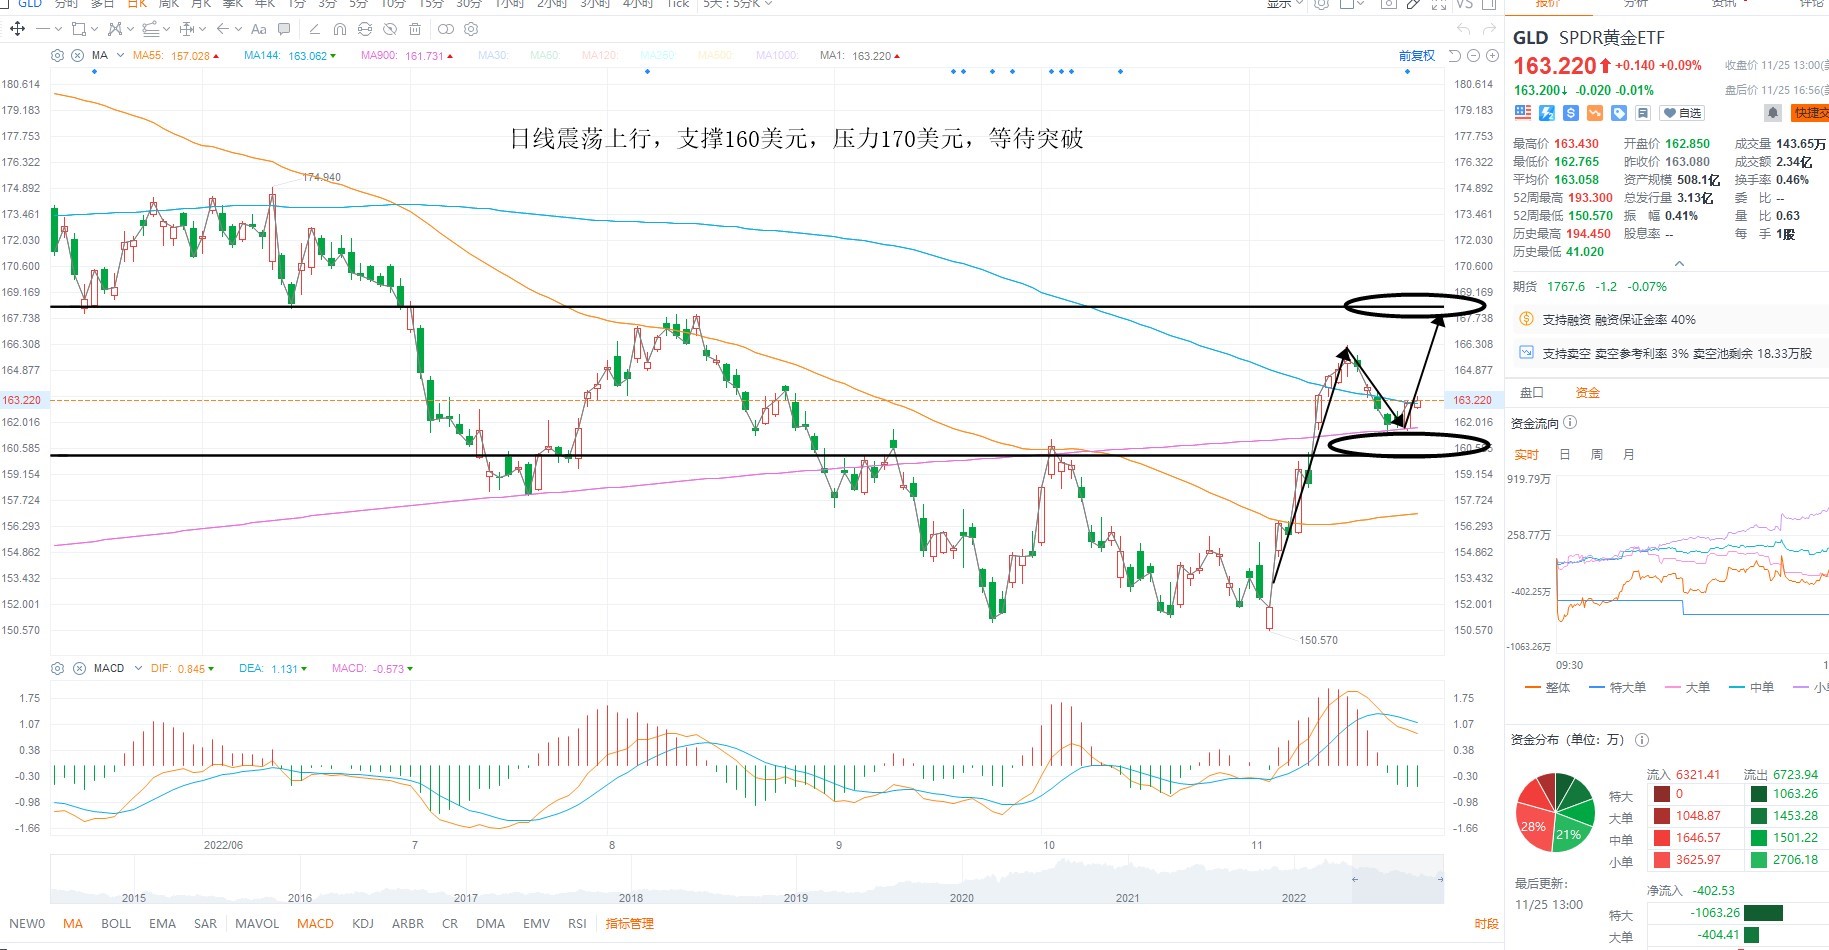Select the 实时 capital flow tab

point(1527,455)
